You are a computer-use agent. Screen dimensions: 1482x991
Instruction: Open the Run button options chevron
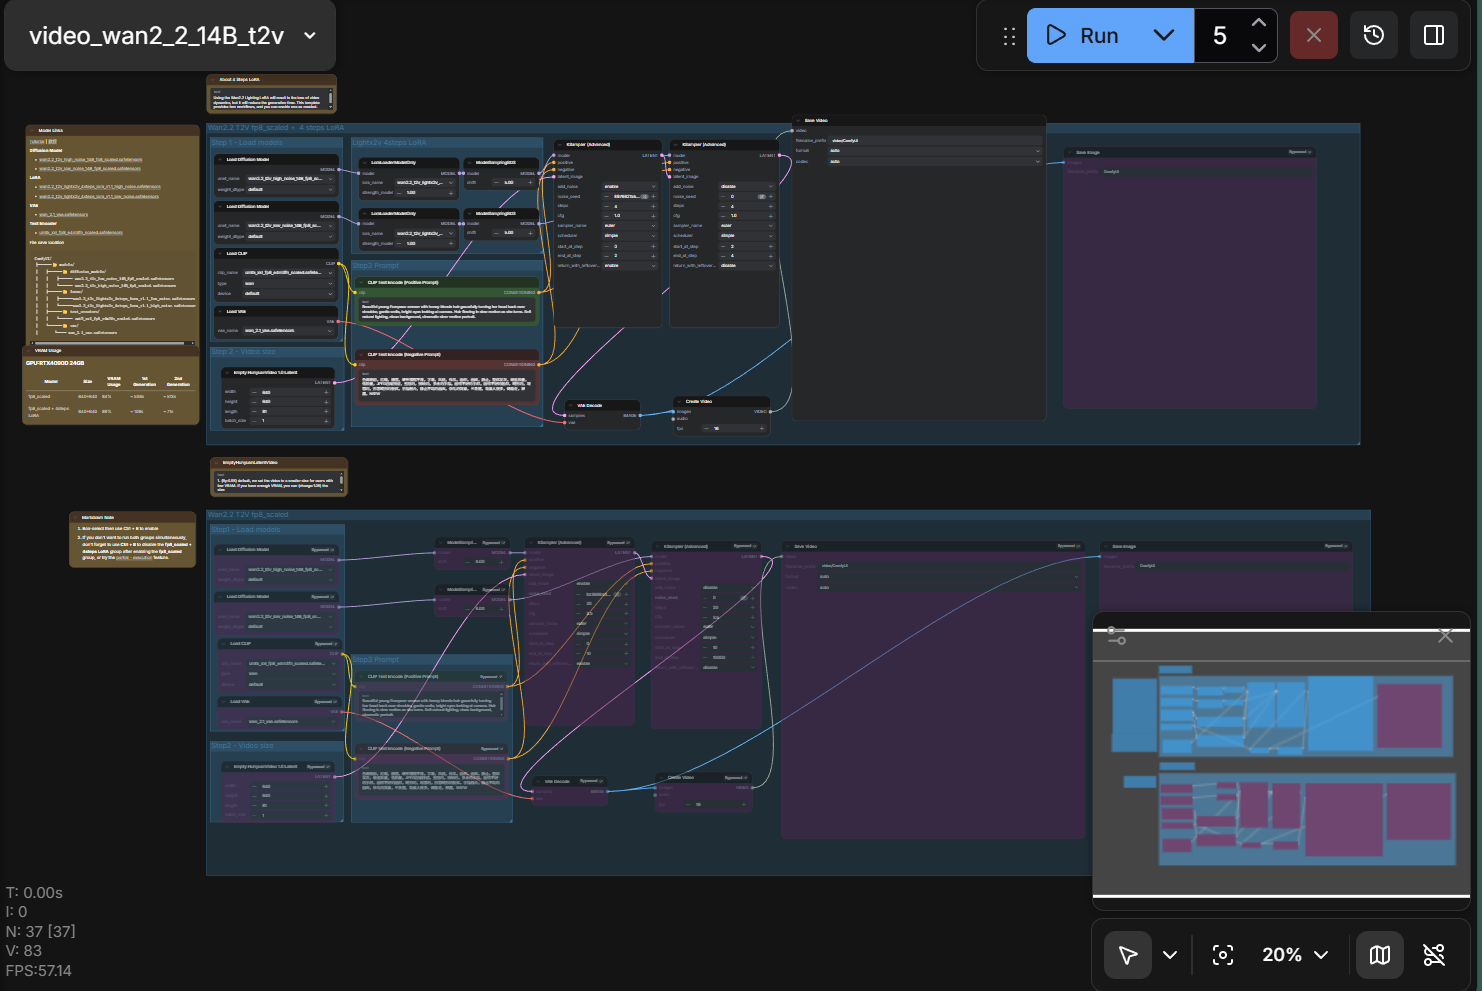pos(1163,35)
